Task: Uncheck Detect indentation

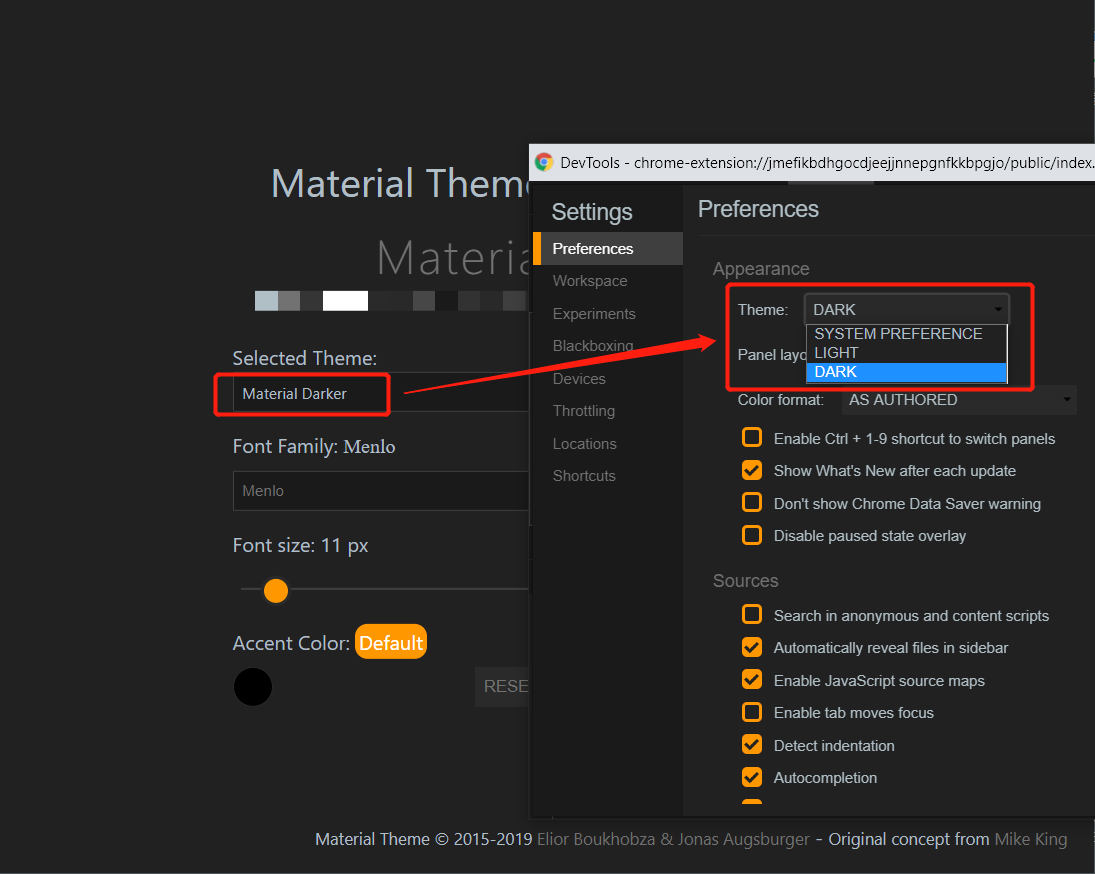Action: [751, 744]
